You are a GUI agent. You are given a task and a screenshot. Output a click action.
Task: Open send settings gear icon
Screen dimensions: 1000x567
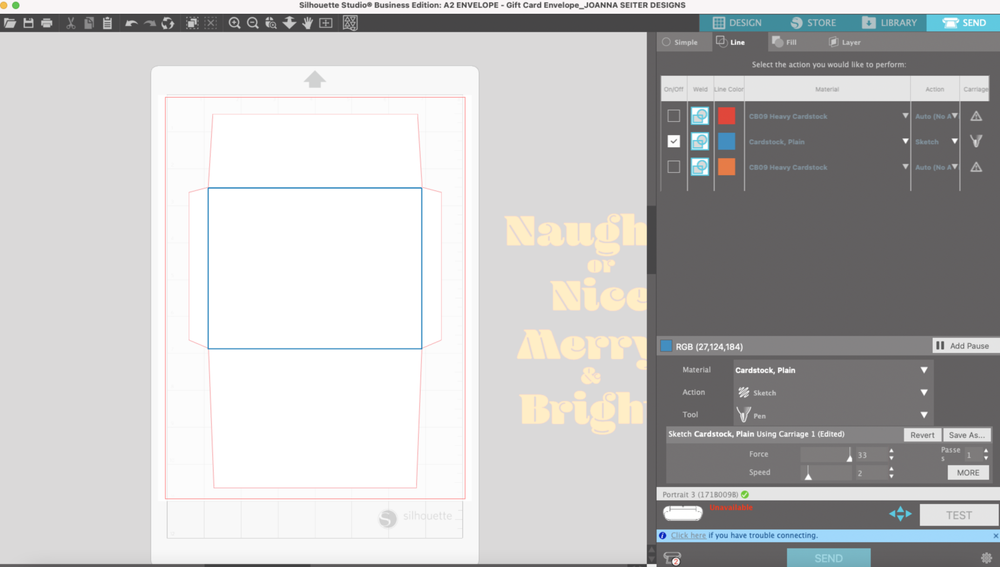tap(987, 557)
